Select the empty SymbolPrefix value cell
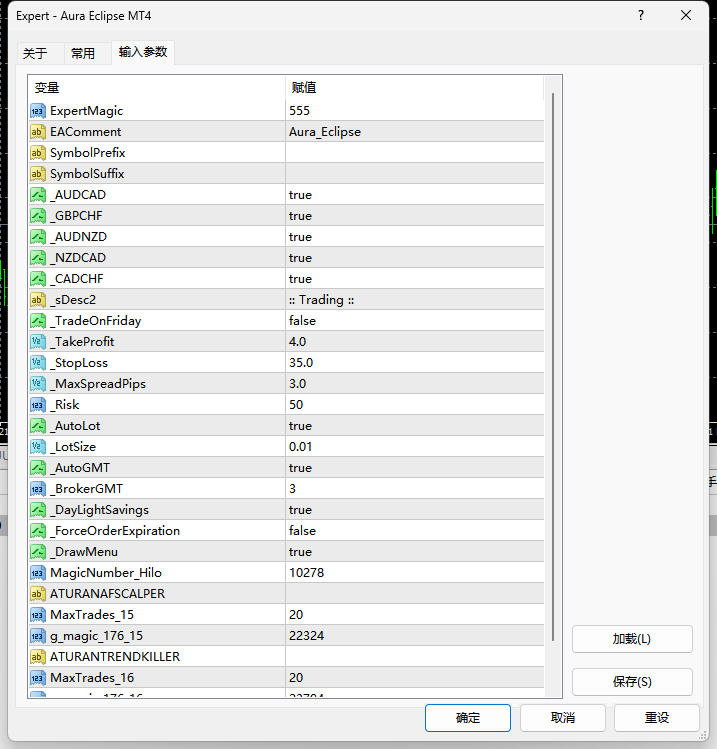The width and height of the screenshot is (717, 749). (x=415, y=153)
